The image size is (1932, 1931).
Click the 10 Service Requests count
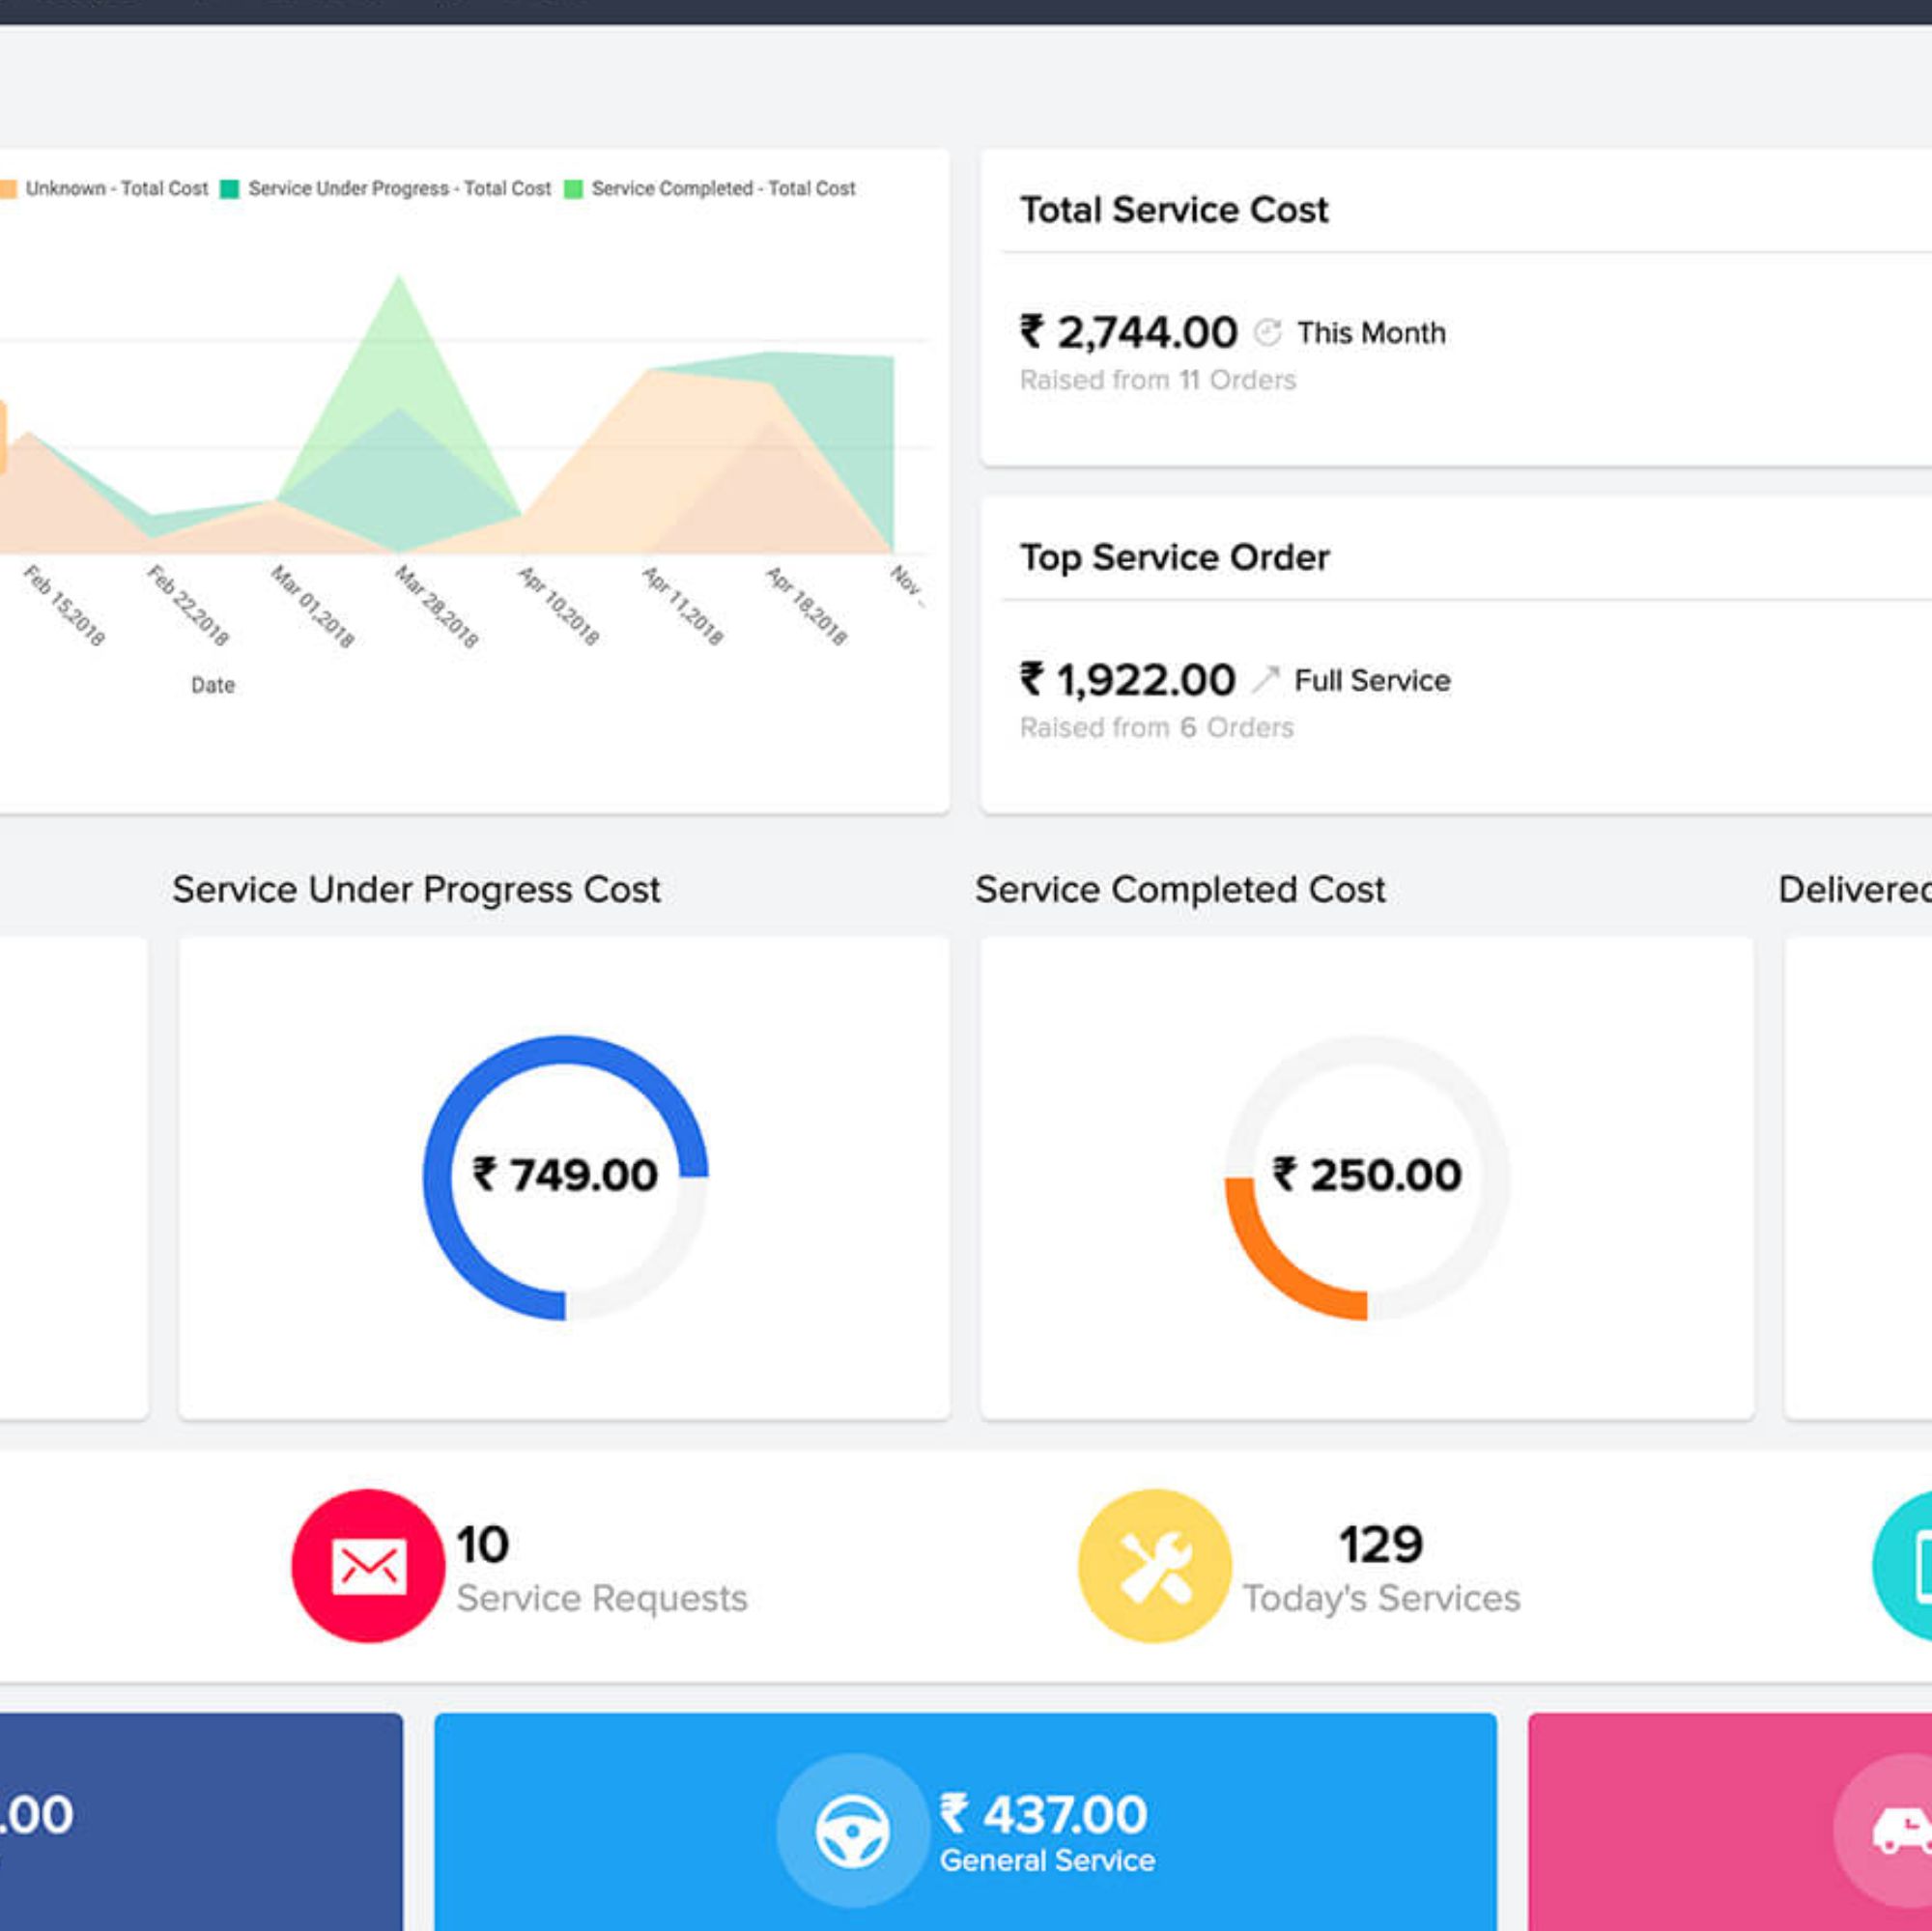[x=483, y=1544]
